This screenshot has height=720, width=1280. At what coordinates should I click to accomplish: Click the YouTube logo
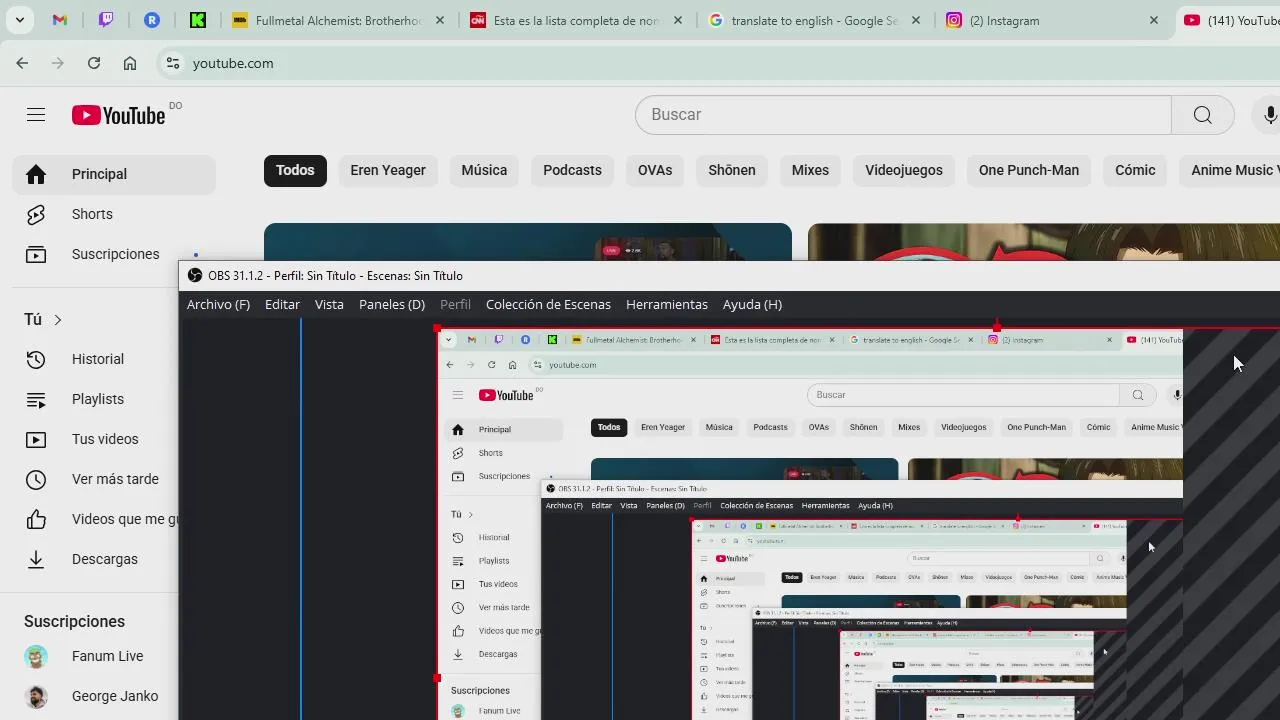coord(119,115)
